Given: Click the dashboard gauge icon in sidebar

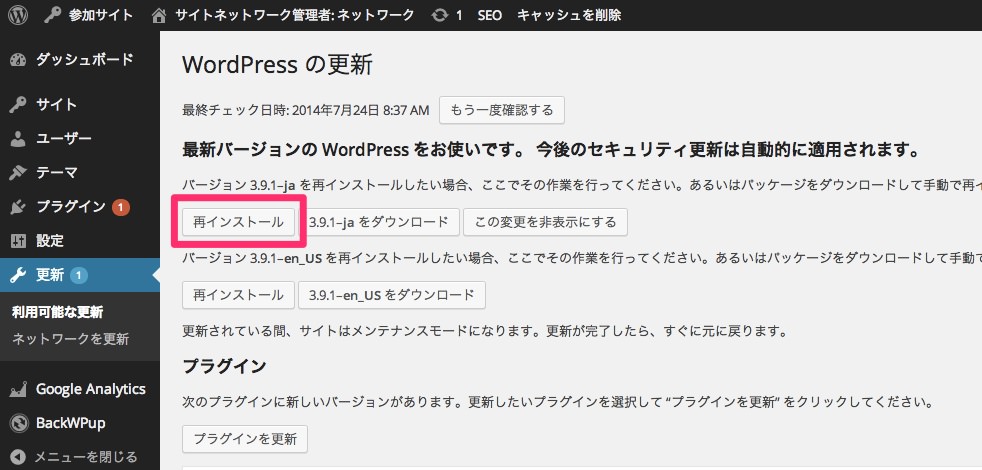Looking at the screenshot, I should point(18,60).
